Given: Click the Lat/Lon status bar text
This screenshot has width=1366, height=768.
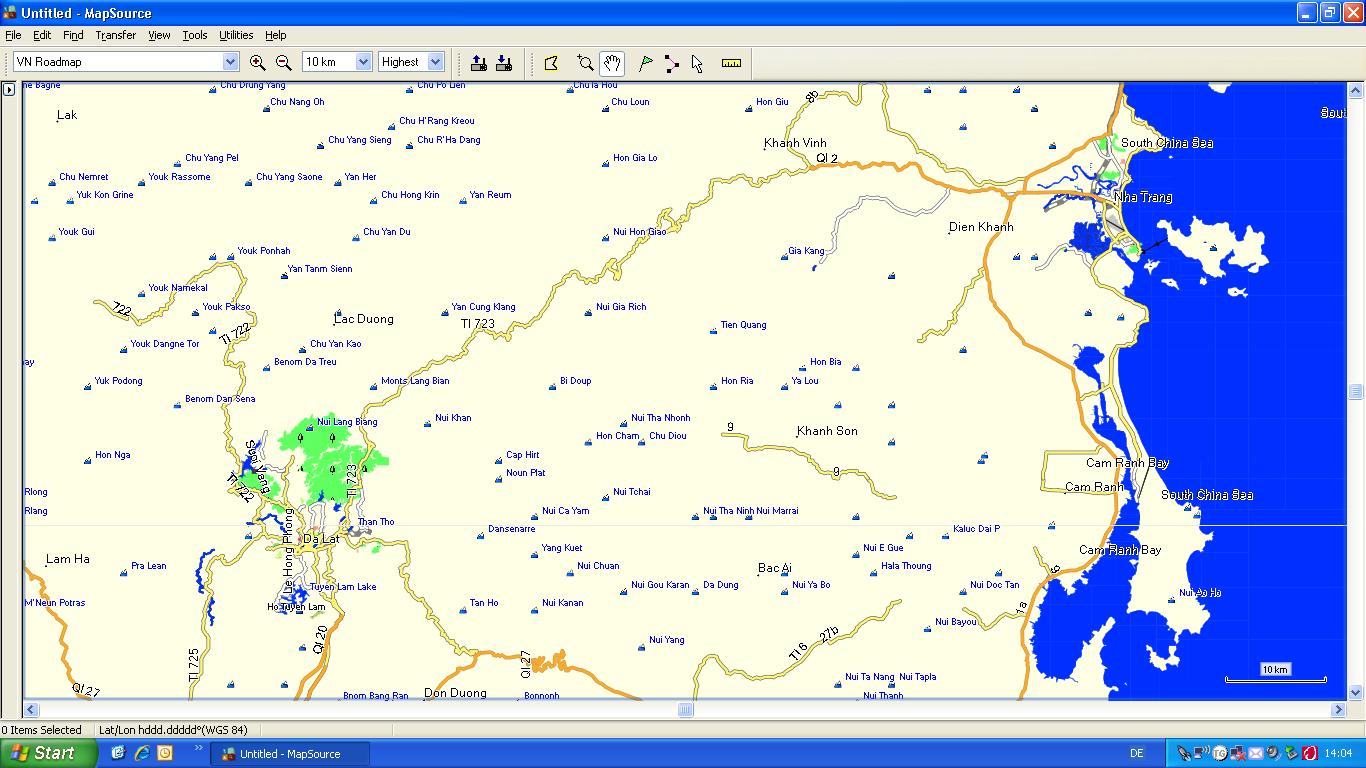Looking at the screenshot, I should click(173, 730).
